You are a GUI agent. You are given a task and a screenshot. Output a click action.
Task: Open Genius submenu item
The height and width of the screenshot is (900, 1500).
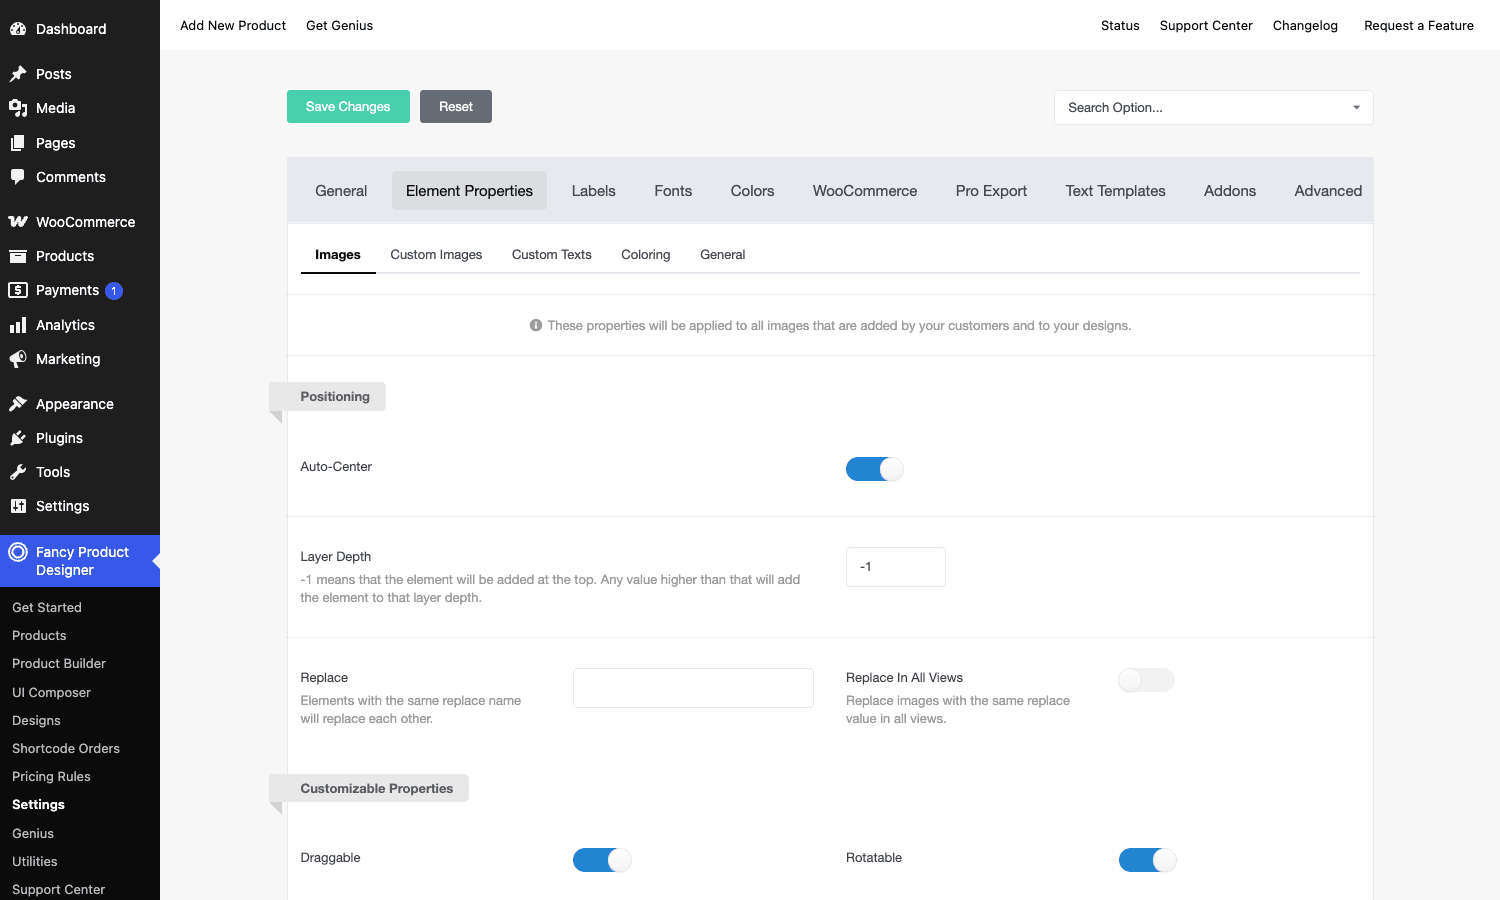pos(33,834)
